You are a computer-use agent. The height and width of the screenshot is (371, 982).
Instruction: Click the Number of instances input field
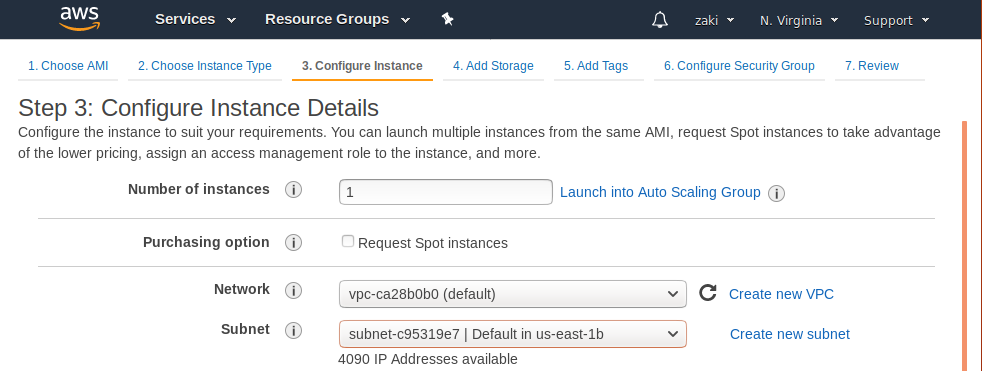(x=446, y=192)
